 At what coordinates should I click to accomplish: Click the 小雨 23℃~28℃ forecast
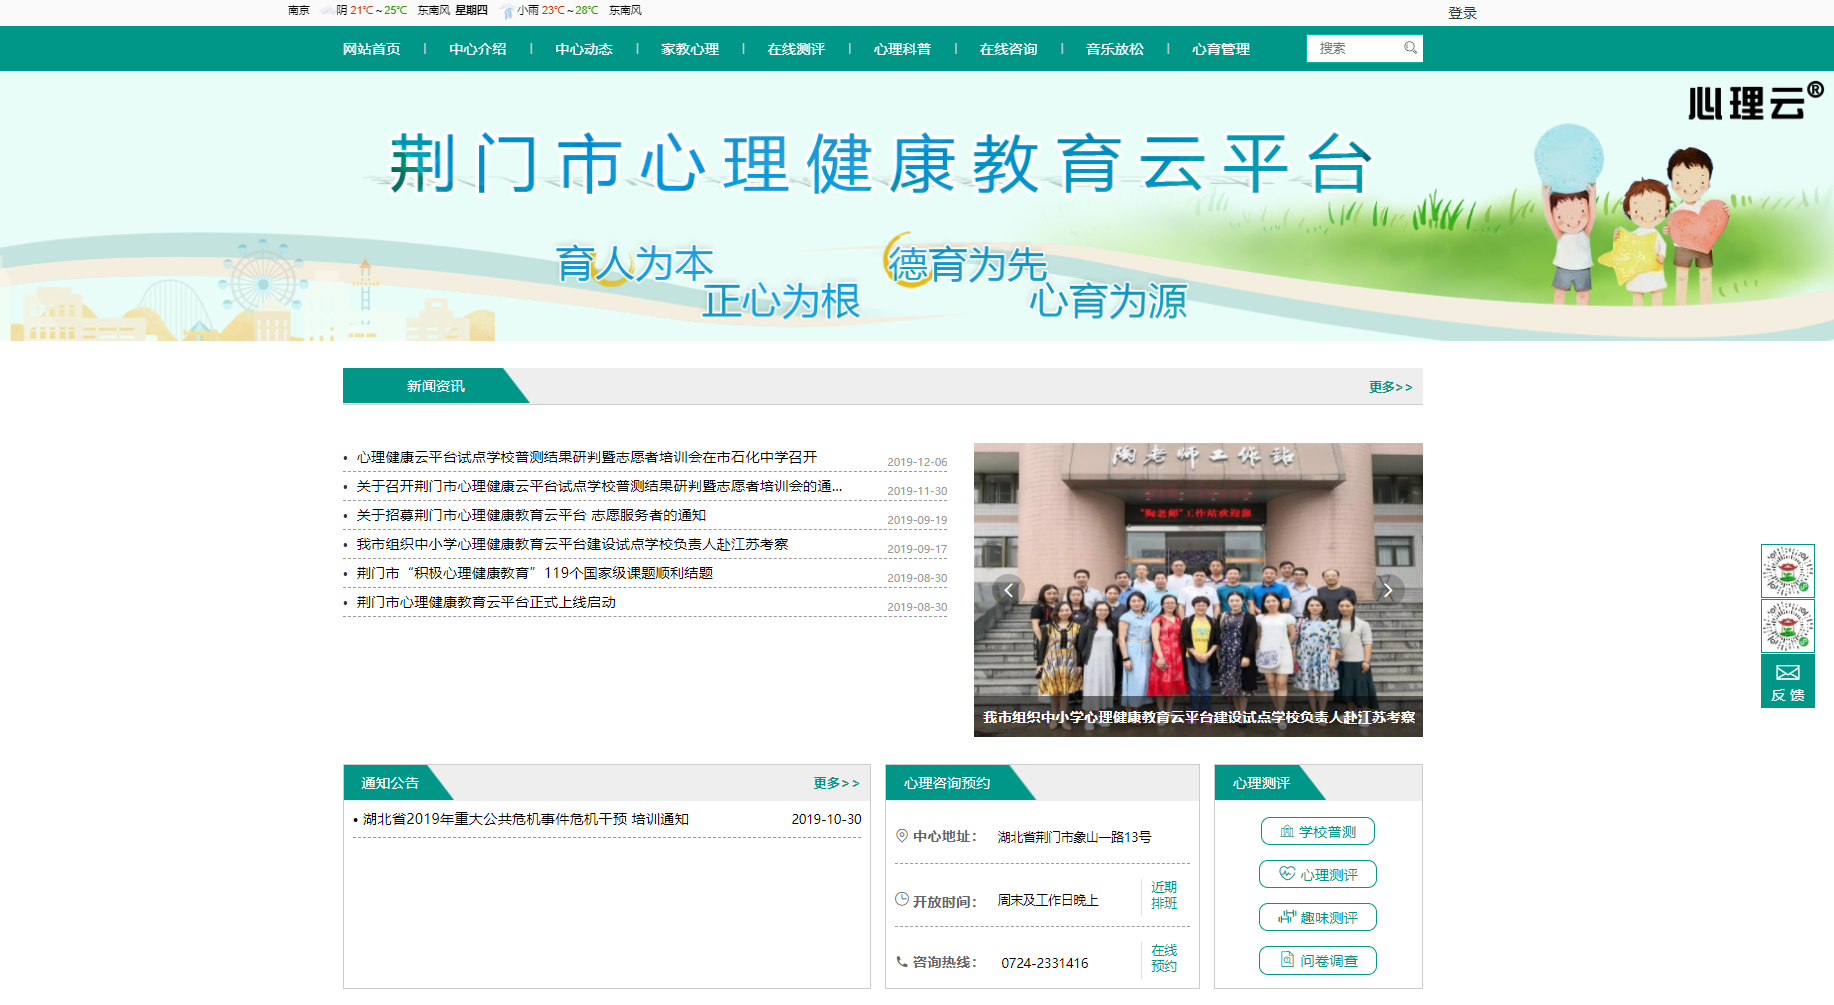(557, 10)
